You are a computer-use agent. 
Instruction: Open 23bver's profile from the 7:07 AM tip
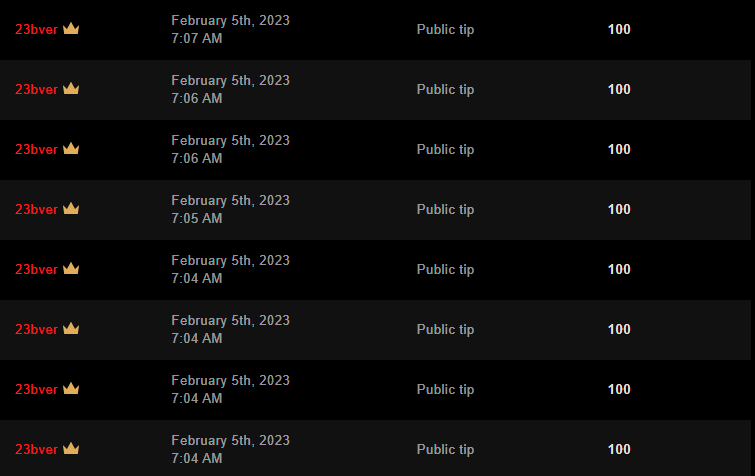click(36, 30)
